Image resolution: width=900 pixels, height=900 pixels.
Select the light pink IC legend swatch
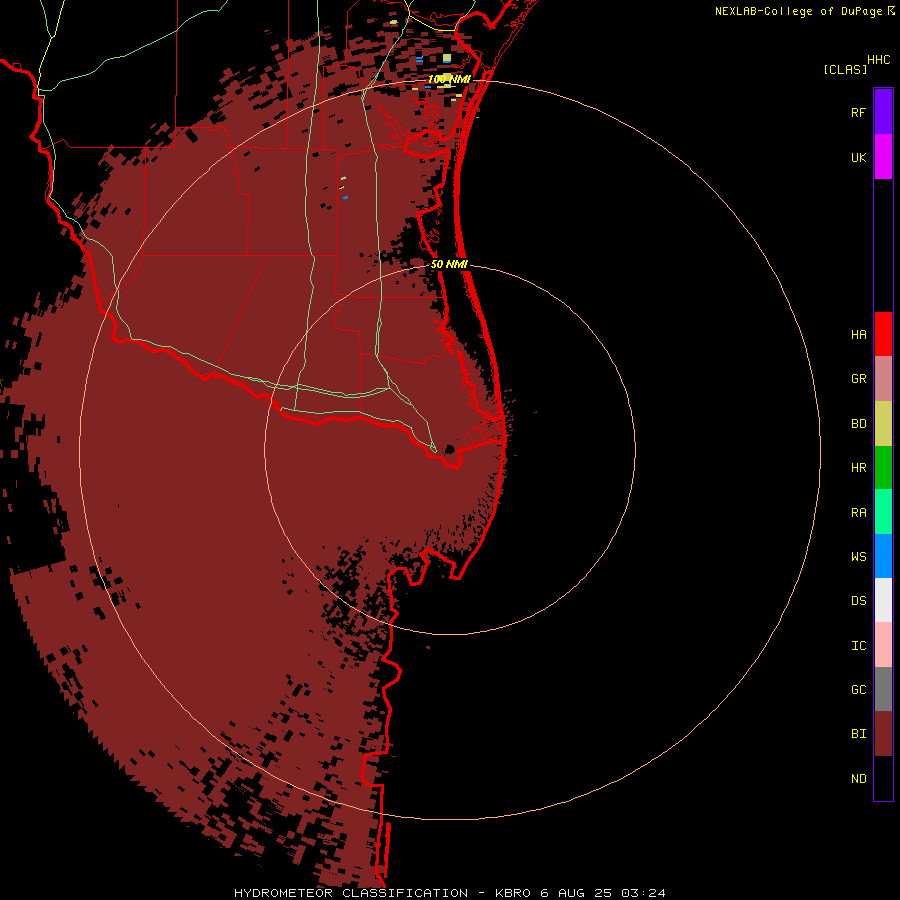click(x=883, y=645)
